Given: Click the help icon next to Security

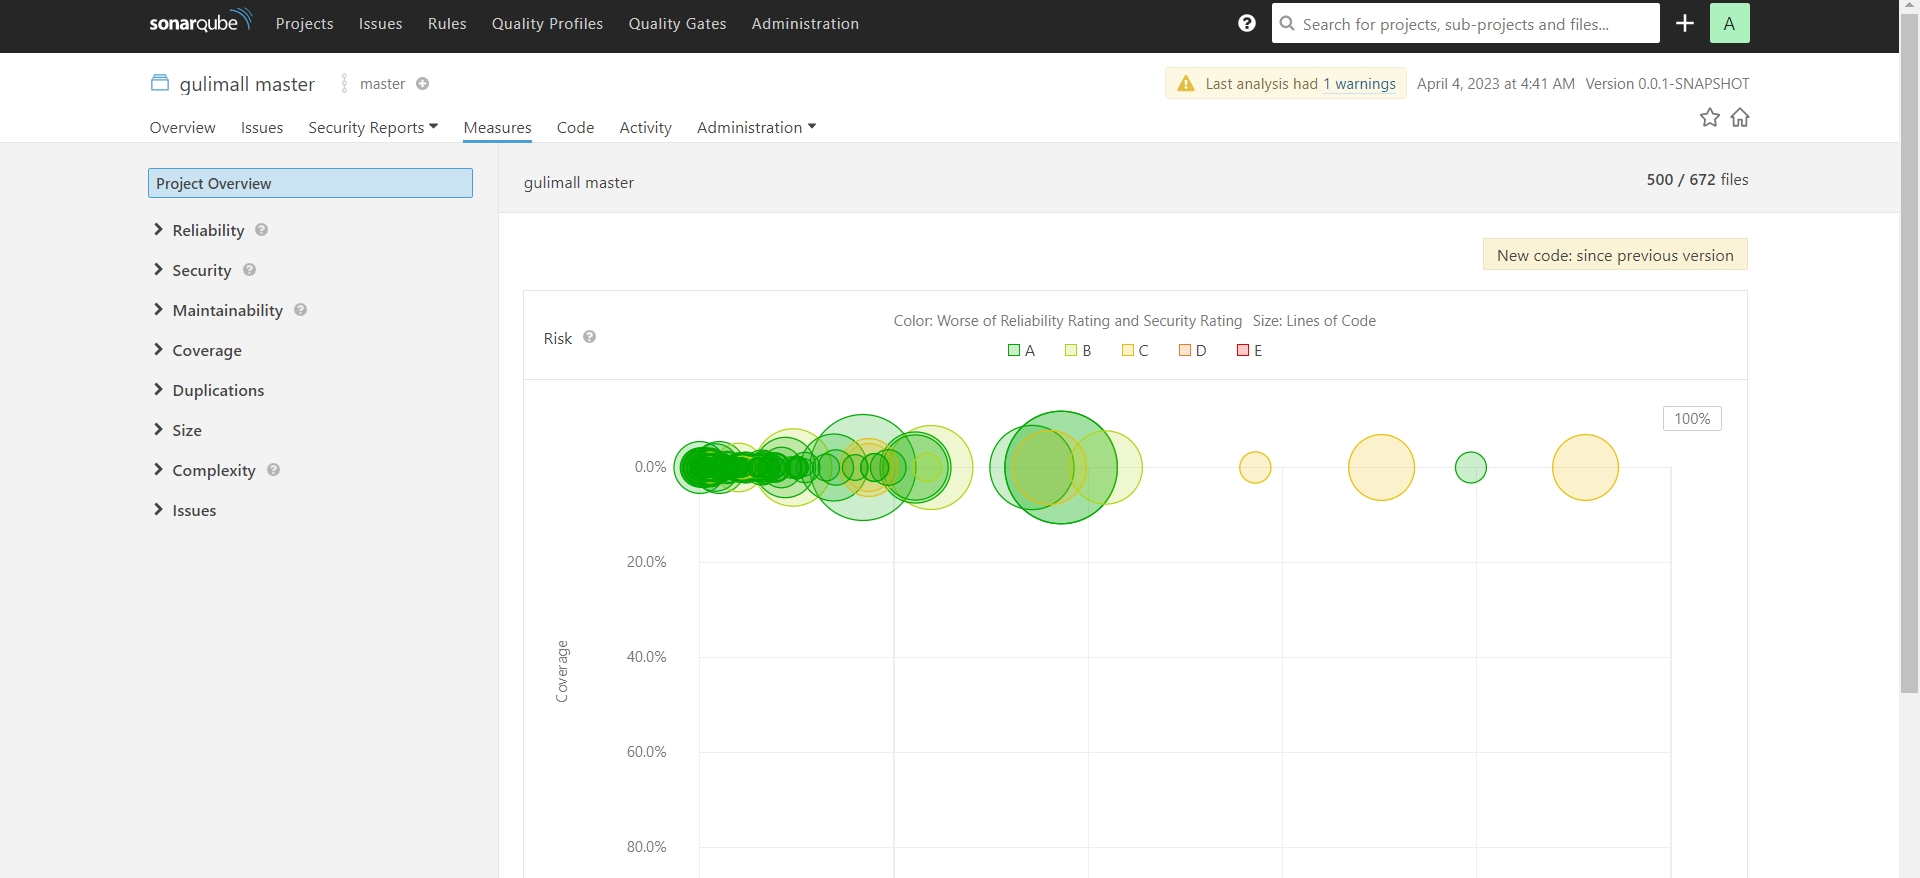Looking at the screenshot, I should [250, 270].
